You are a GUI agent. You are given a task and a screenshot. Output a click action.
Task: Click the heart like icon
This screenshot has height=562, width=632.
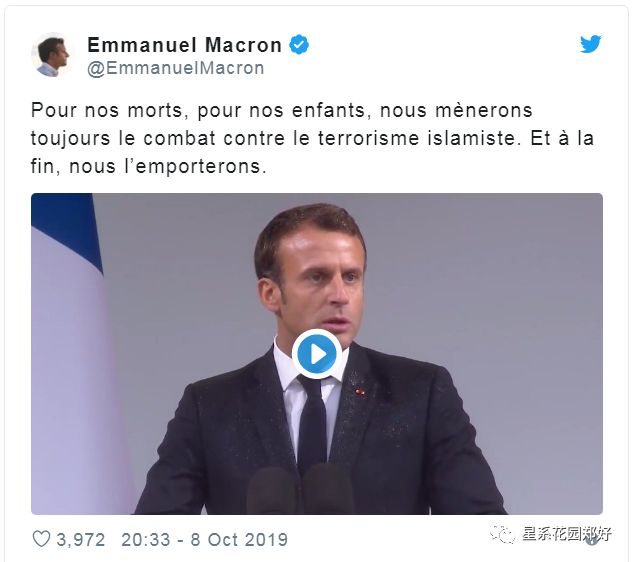(41, 539)
